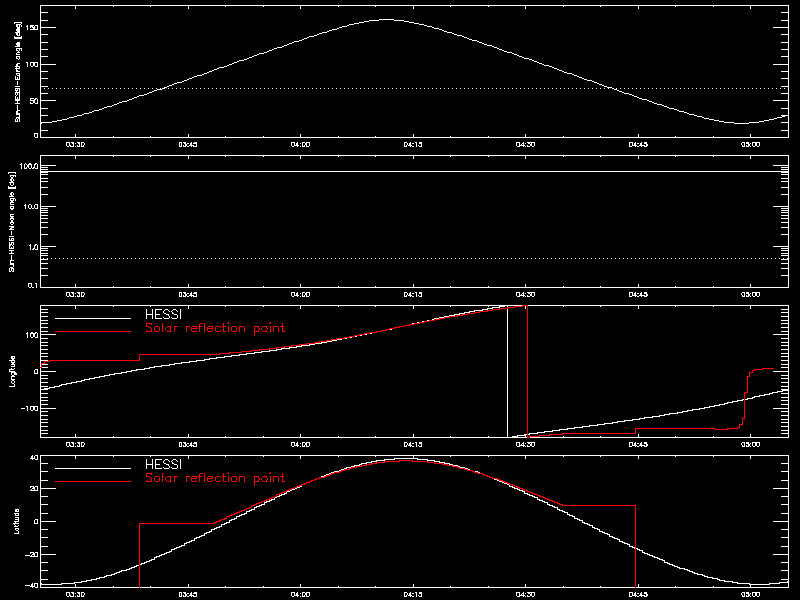Select Solar reflection point label in Longitude plot
The width and height of the screenshot is (800, 600).
click(215, 328)
